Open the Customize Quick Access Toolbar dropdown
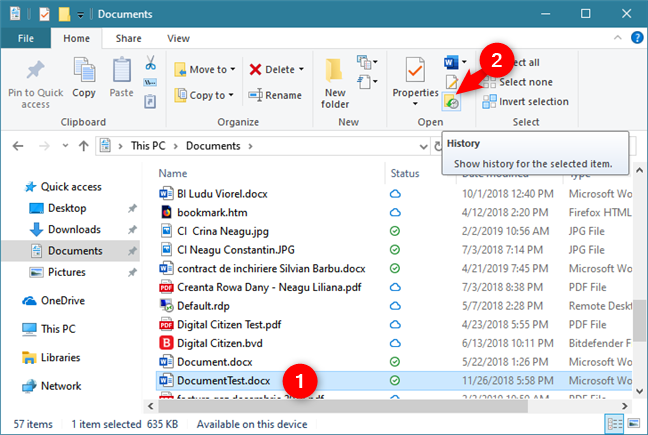This screenshot has width=648, height=435. (x=81, y=15)
